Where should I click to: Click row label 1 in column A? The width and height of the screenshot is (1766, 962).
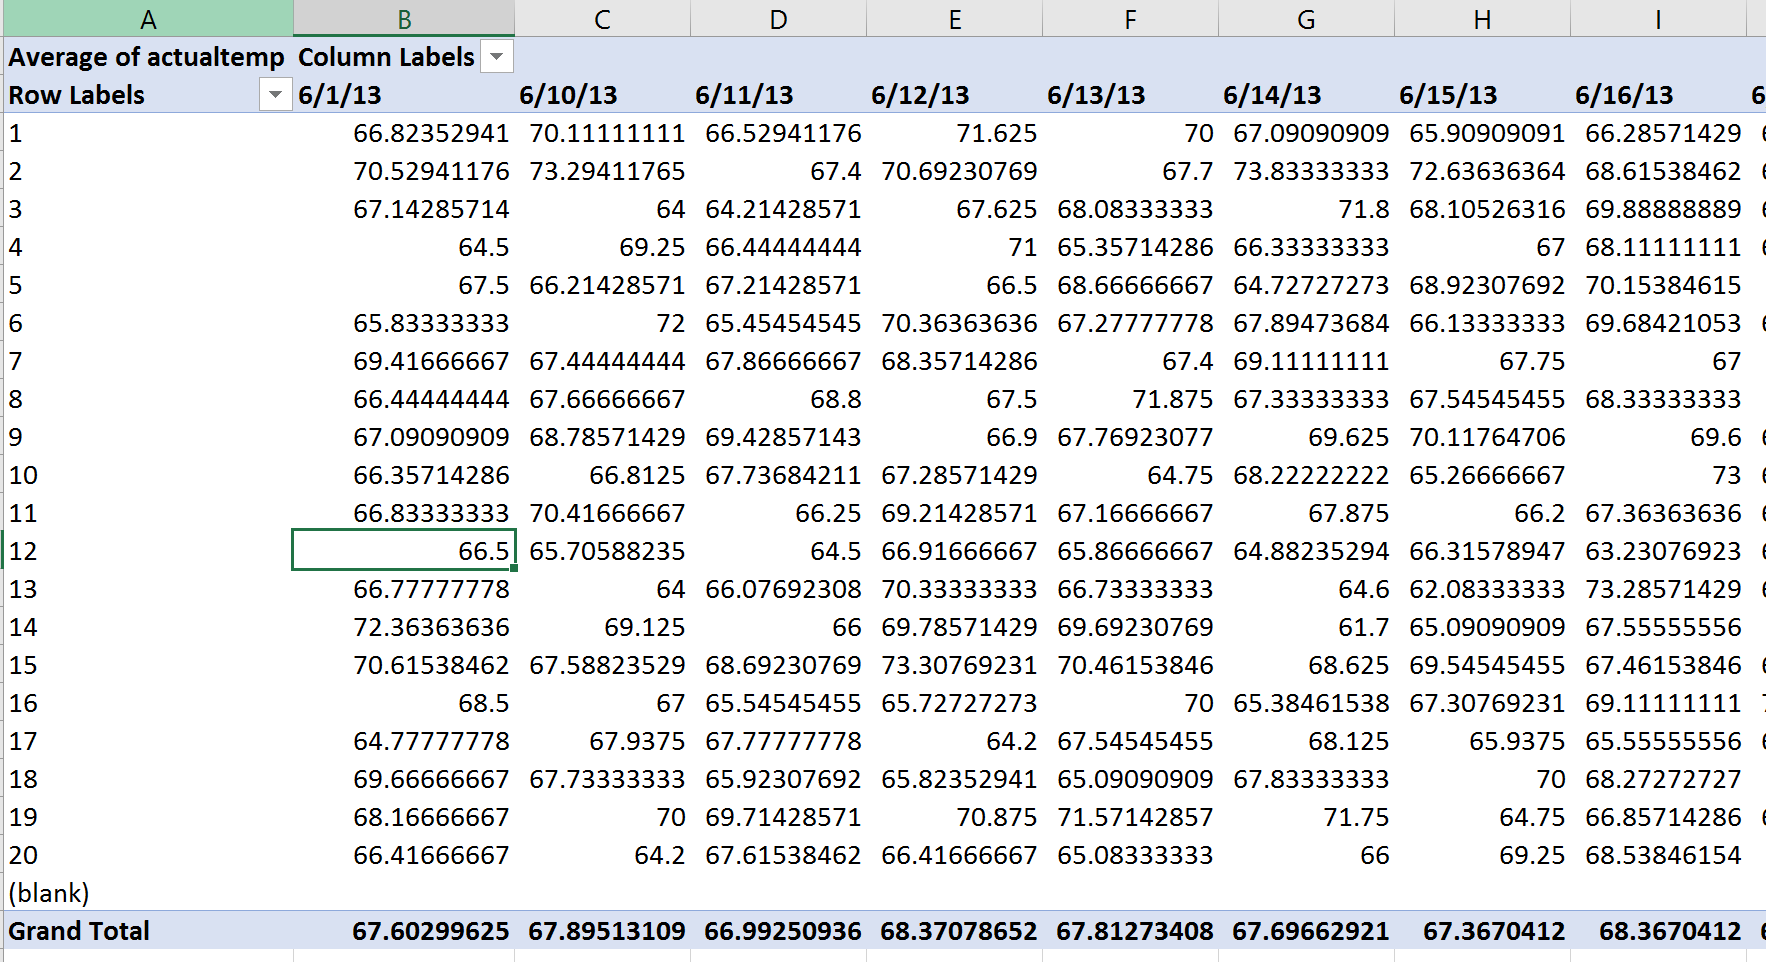pyautogui.click(x=148, y=133)
